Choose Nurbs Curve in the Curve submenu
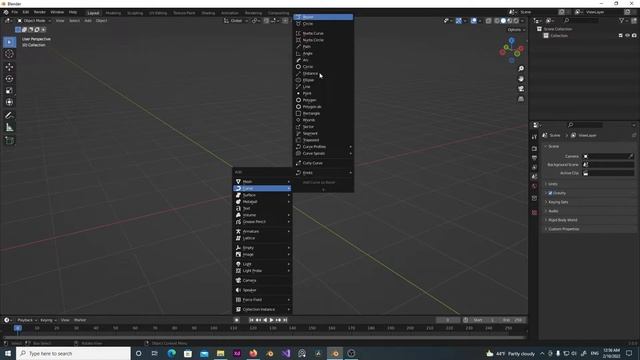The image size is (640, 360). (x=323, y=33)
